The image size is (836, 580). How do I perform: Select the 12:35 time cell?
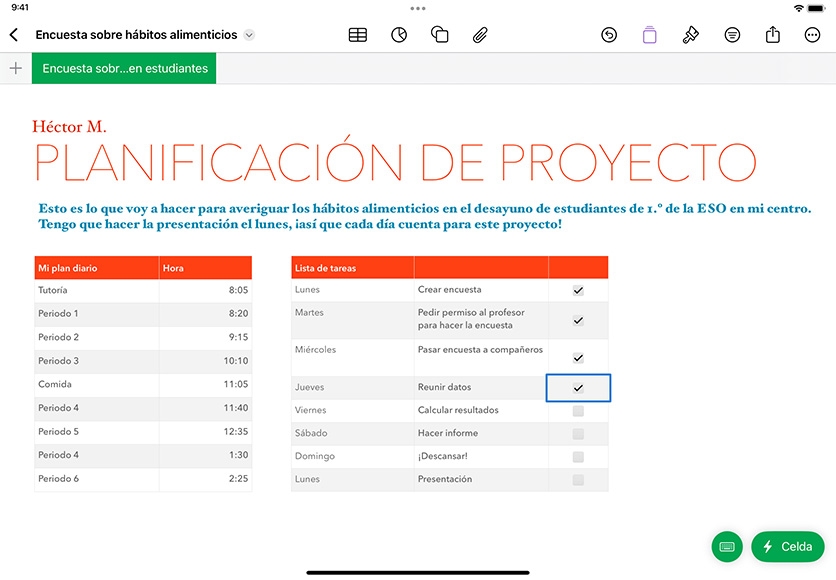click(205, 432)
